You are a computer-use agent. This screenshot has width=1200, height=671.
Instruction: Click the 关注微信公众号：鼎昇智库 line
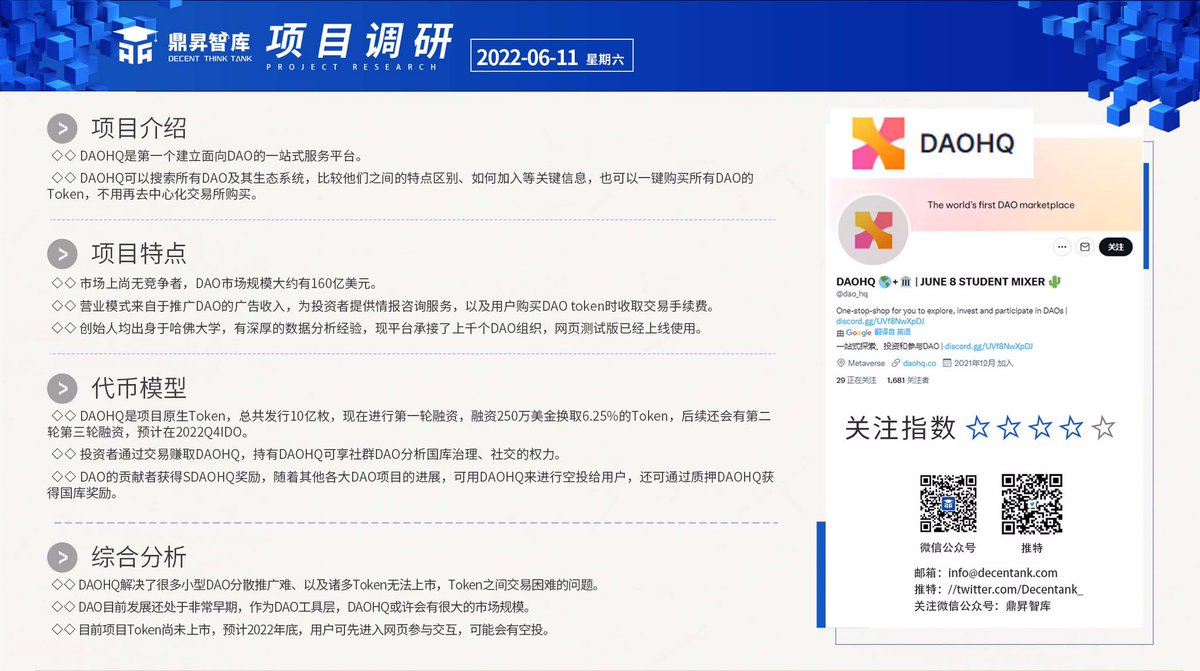tap(982, 607)
